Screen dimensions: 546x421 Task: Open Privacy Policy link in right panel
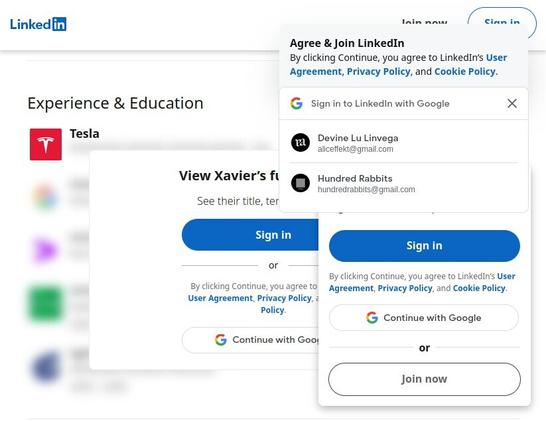pyautogui.click(x=405, y=288)
